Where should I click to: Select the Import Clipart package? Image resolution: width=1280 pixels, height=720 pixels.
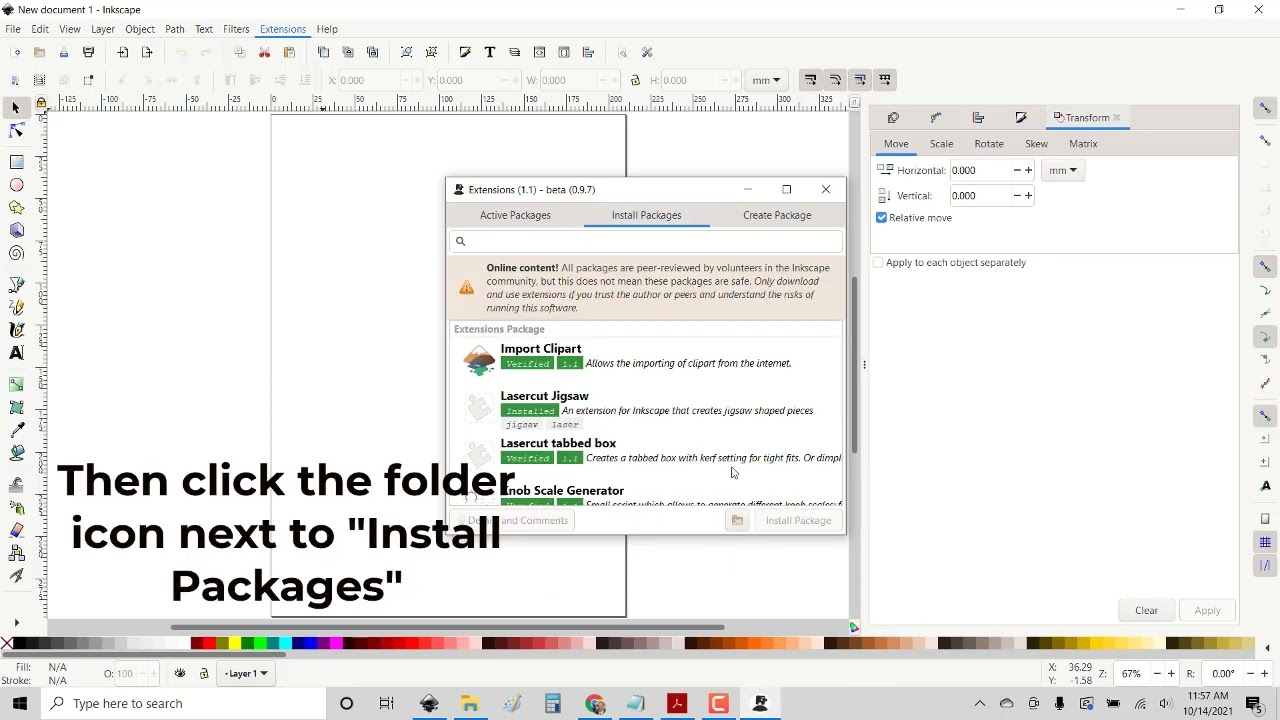point(648,358)
